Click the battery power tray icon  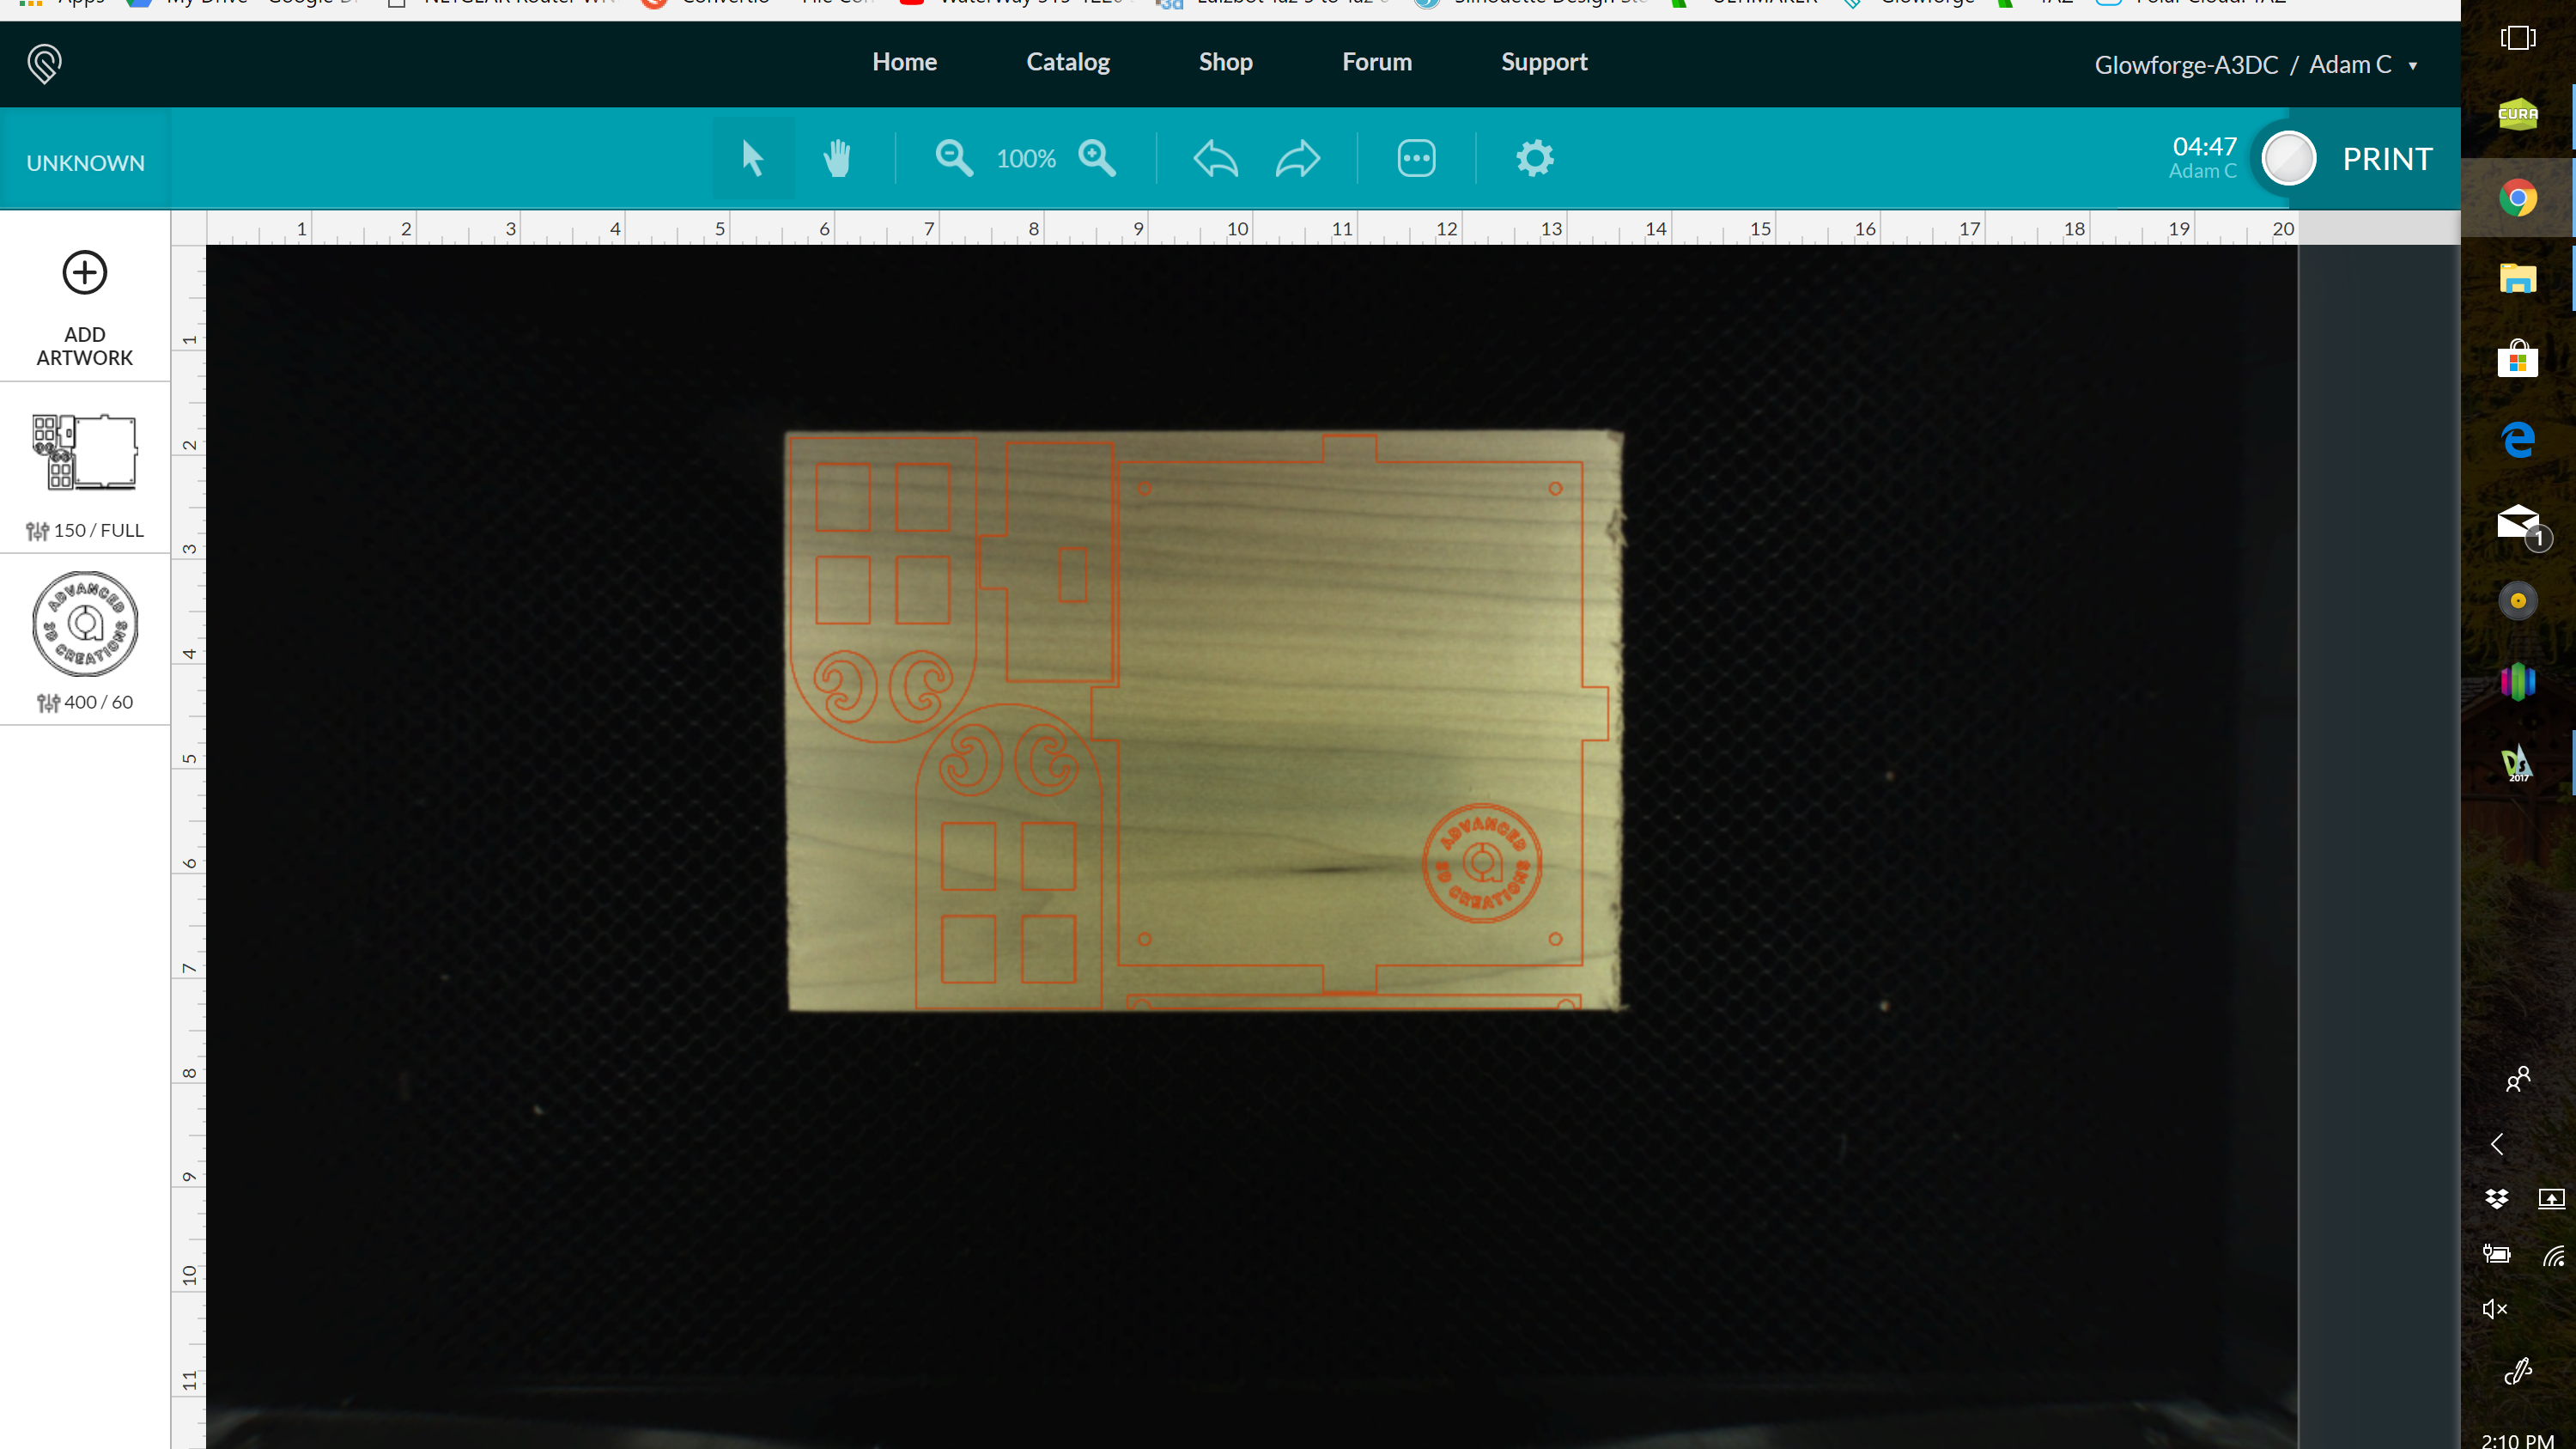coord(2496,1254)
